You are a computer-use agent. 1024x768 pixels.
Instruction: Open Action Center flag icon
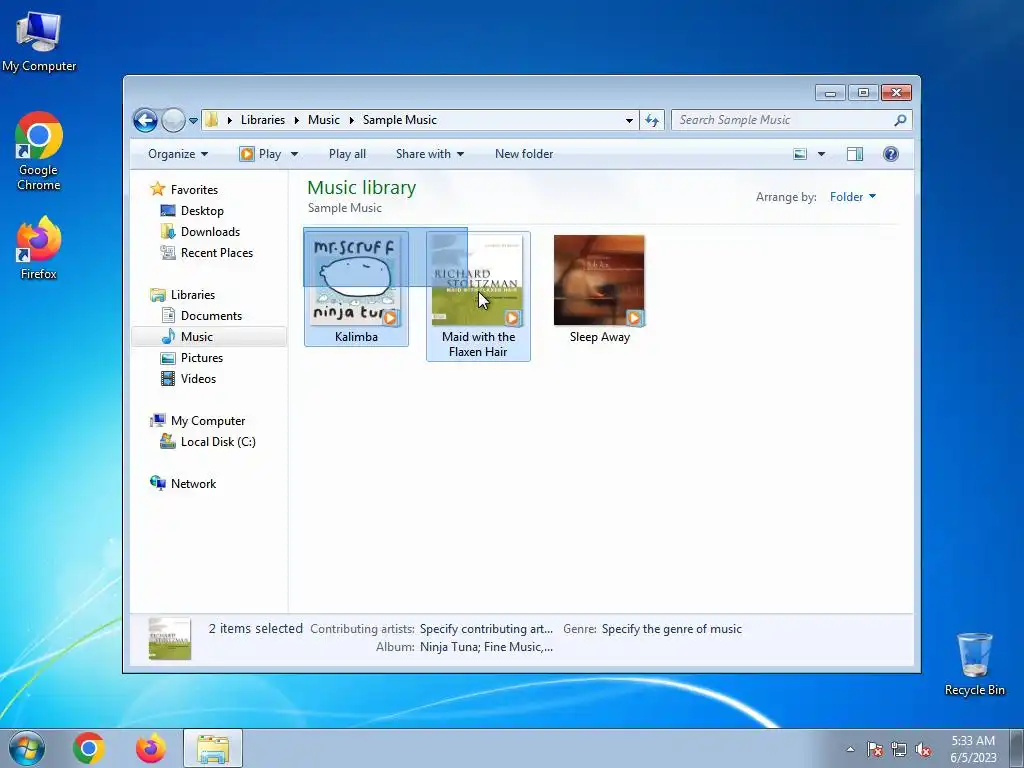coord(875,749)
